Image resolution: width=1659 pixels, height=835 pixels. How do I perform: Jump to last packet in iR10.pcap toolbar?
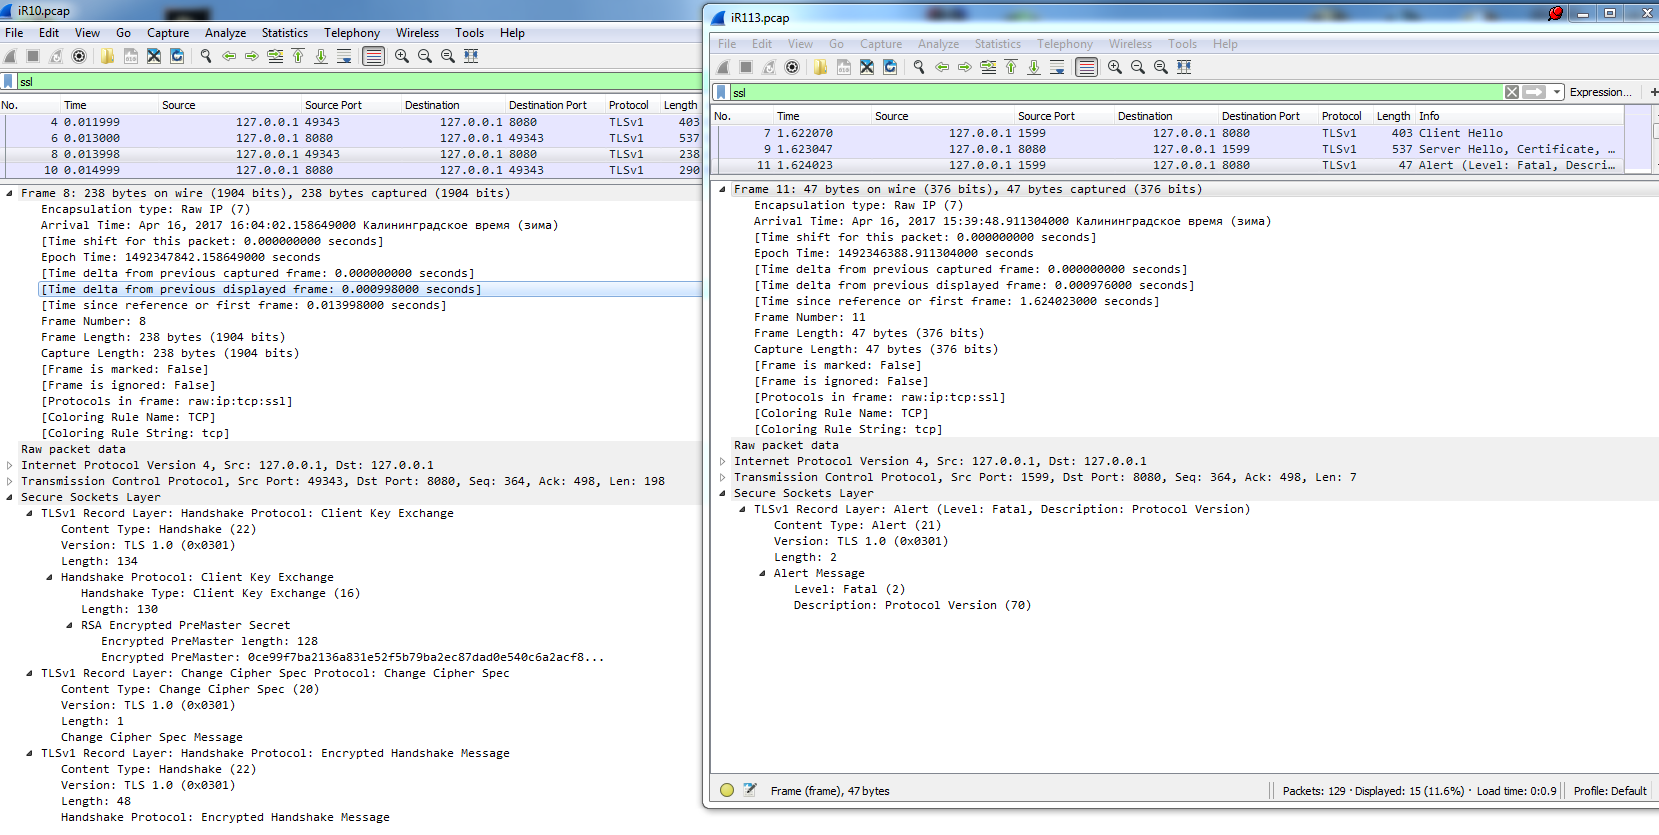tap(321, 56)
